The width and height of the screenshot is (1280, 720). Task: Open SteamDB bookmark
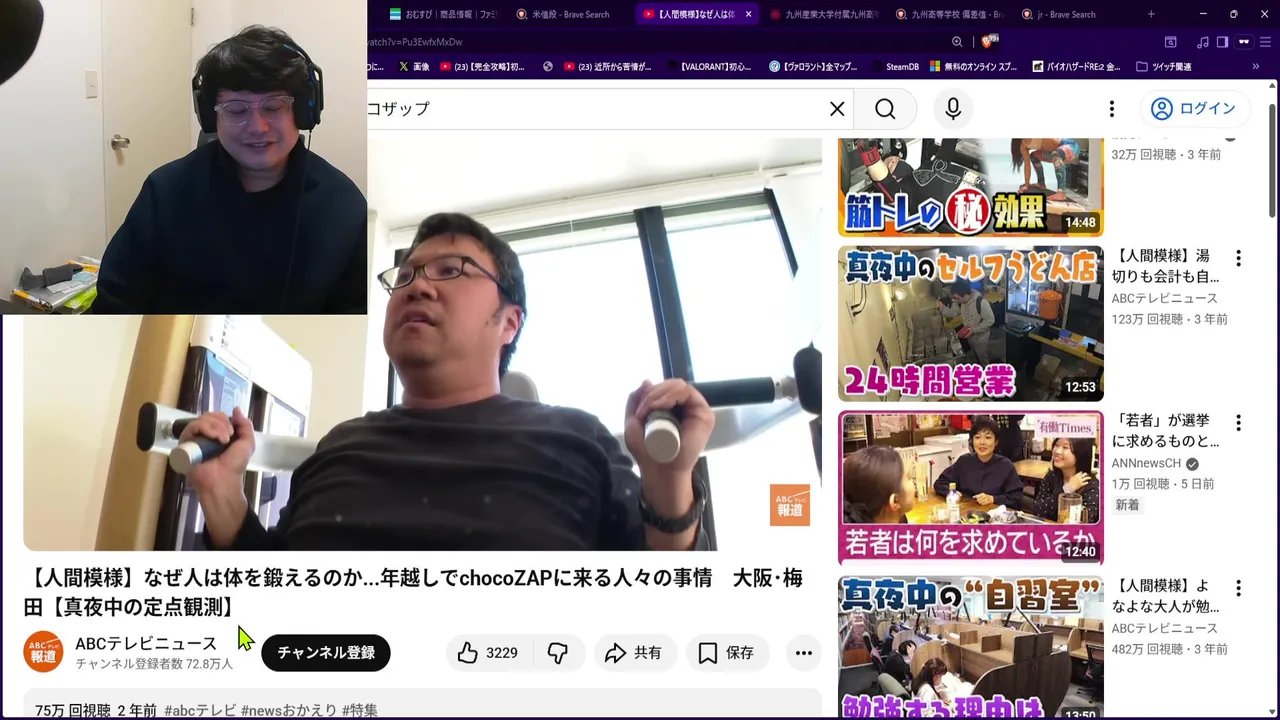point(894,67)
